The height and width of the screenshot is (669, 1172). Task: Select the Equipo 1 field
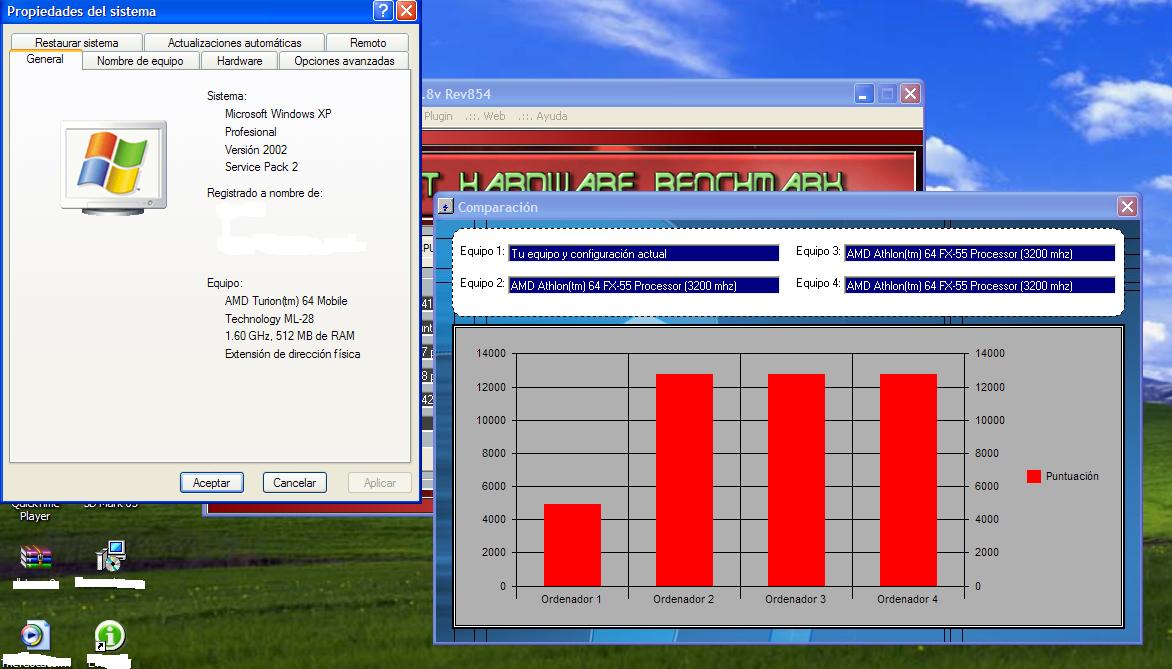(644, 253)
